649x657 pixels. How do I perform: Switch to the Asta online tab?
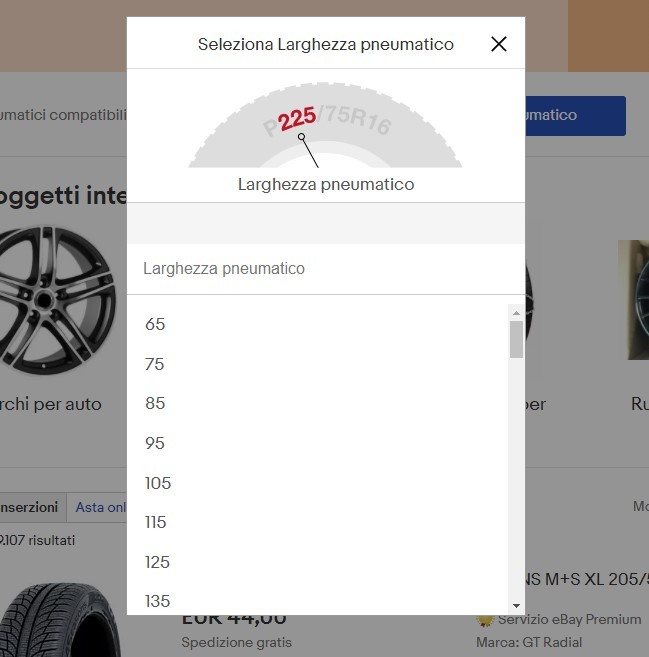click(x=101, y=507)
